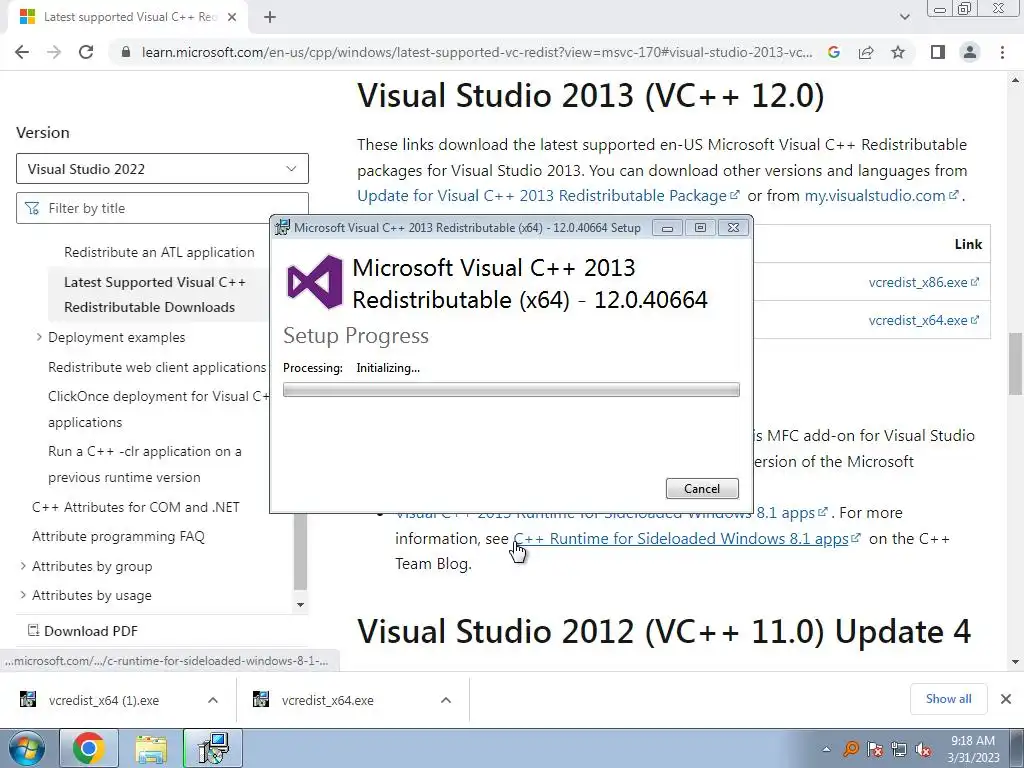The image size is (1024, 768).
Task: View site lock information
Action: pyautogui.click(x=126, y=52)
